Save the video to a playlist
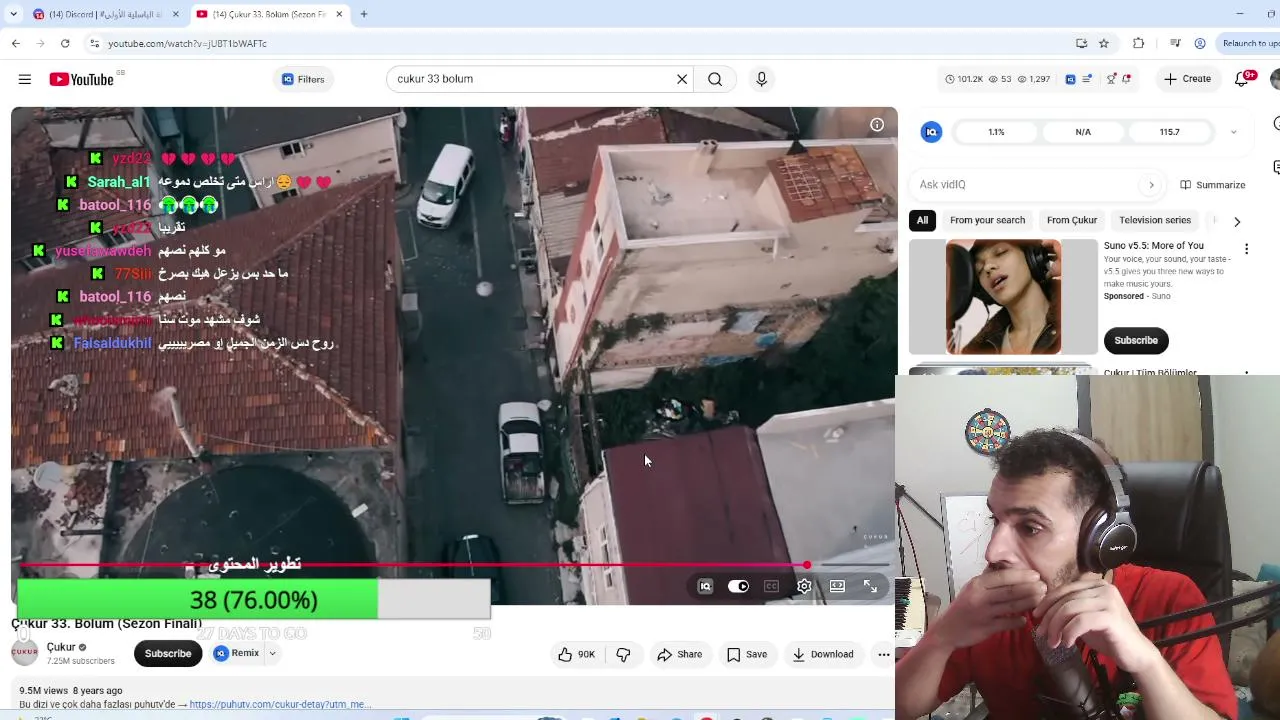The height and width of the screenshot is (720, 1280). pos(747,655)
